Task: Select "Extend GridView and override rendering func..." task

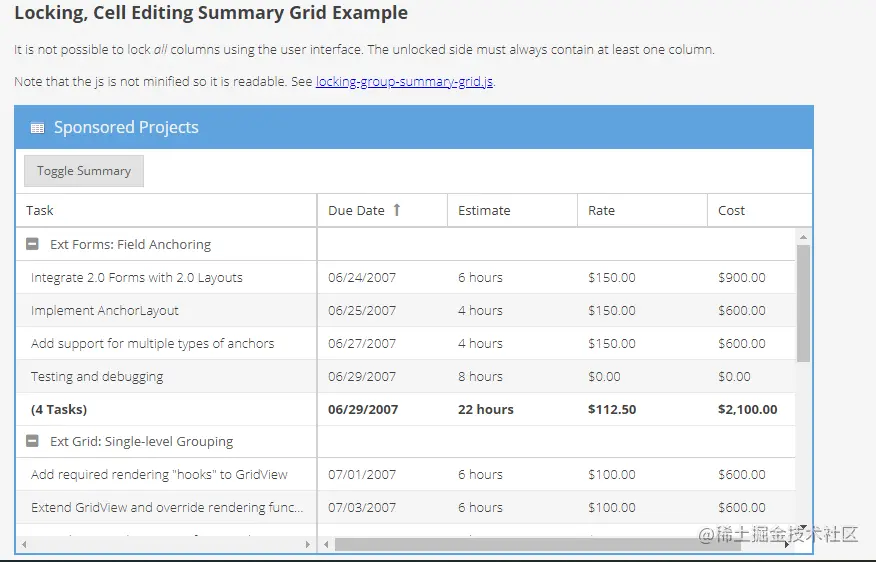Action: [x=167, y=508]
